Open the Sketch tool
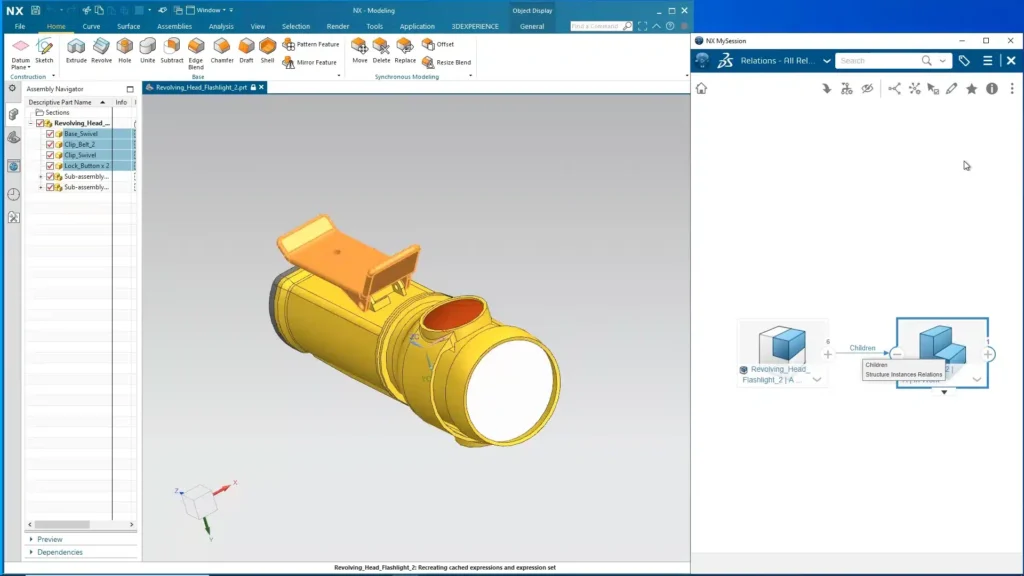 point(43,48)
